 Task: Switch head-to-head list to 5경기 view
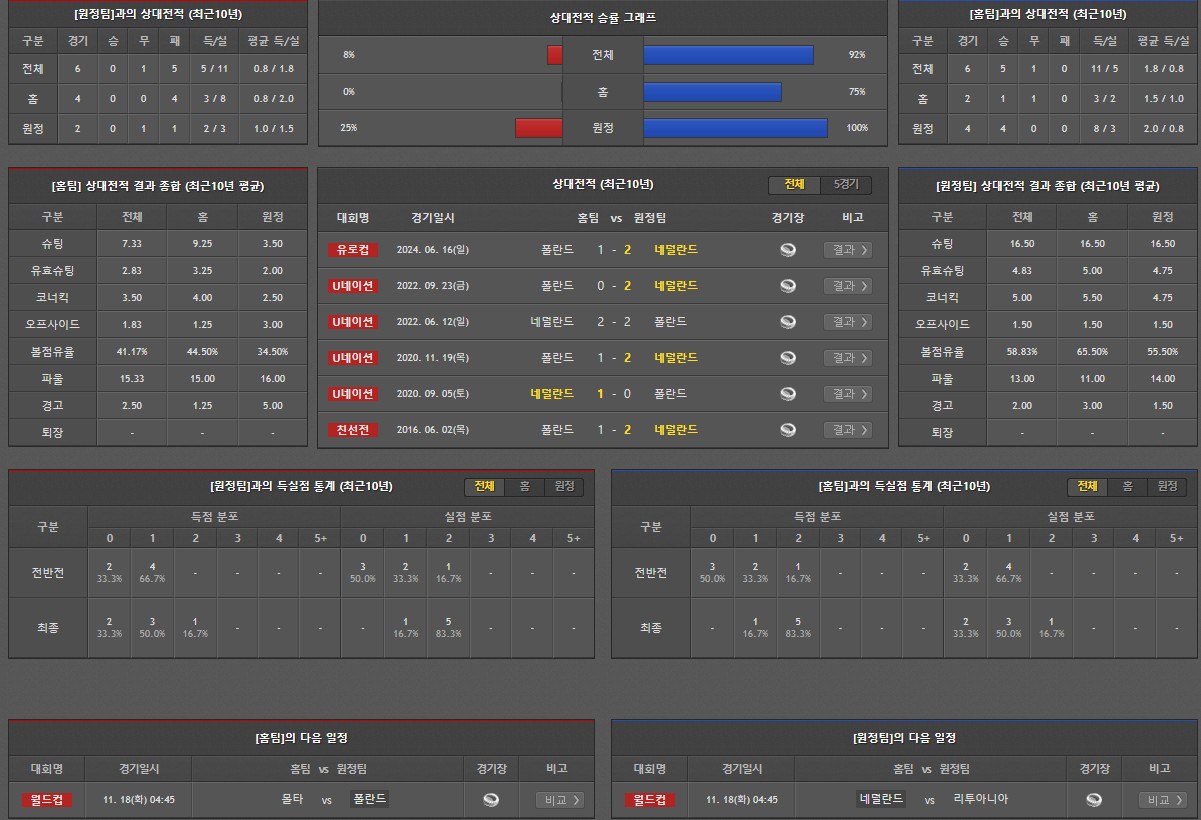845,185
